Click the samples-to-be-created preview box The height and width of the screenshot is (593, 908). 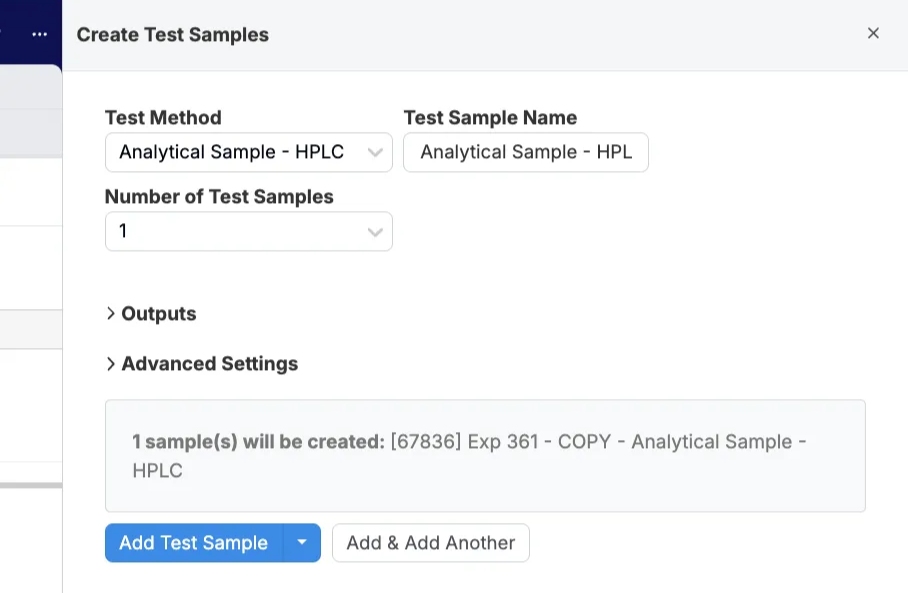point(485,456)
